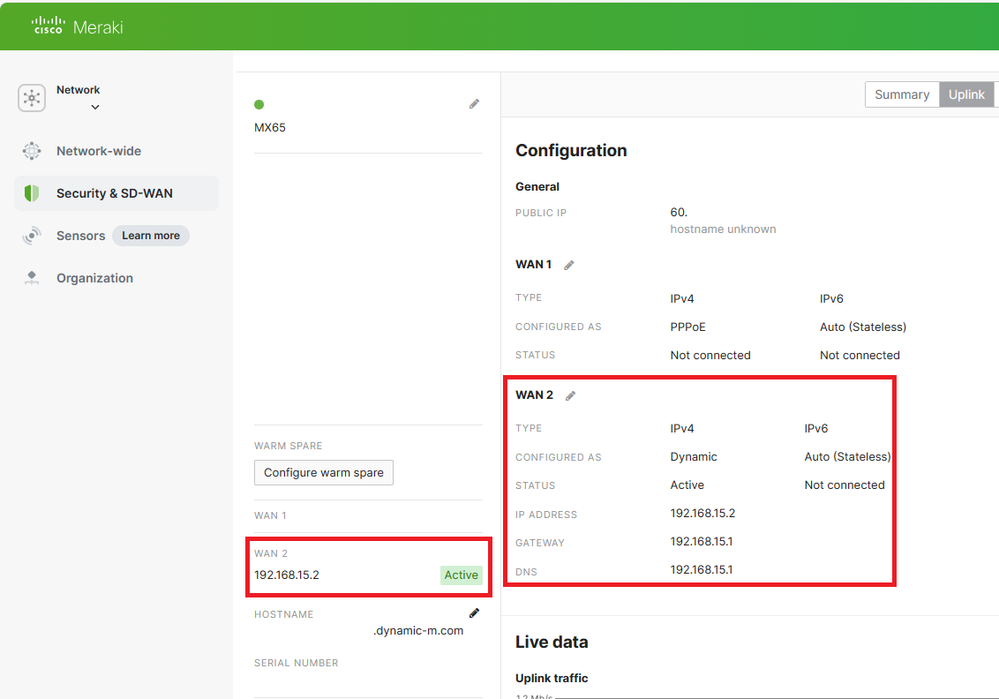Click Learn more next to Sensors

click(x=151, y=236)
